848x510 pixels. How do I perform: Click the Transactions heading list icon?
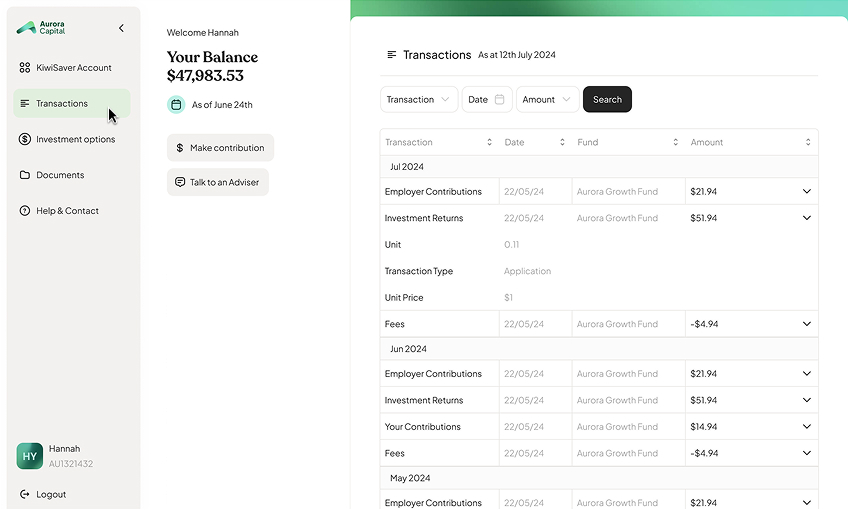click(392, 55)
